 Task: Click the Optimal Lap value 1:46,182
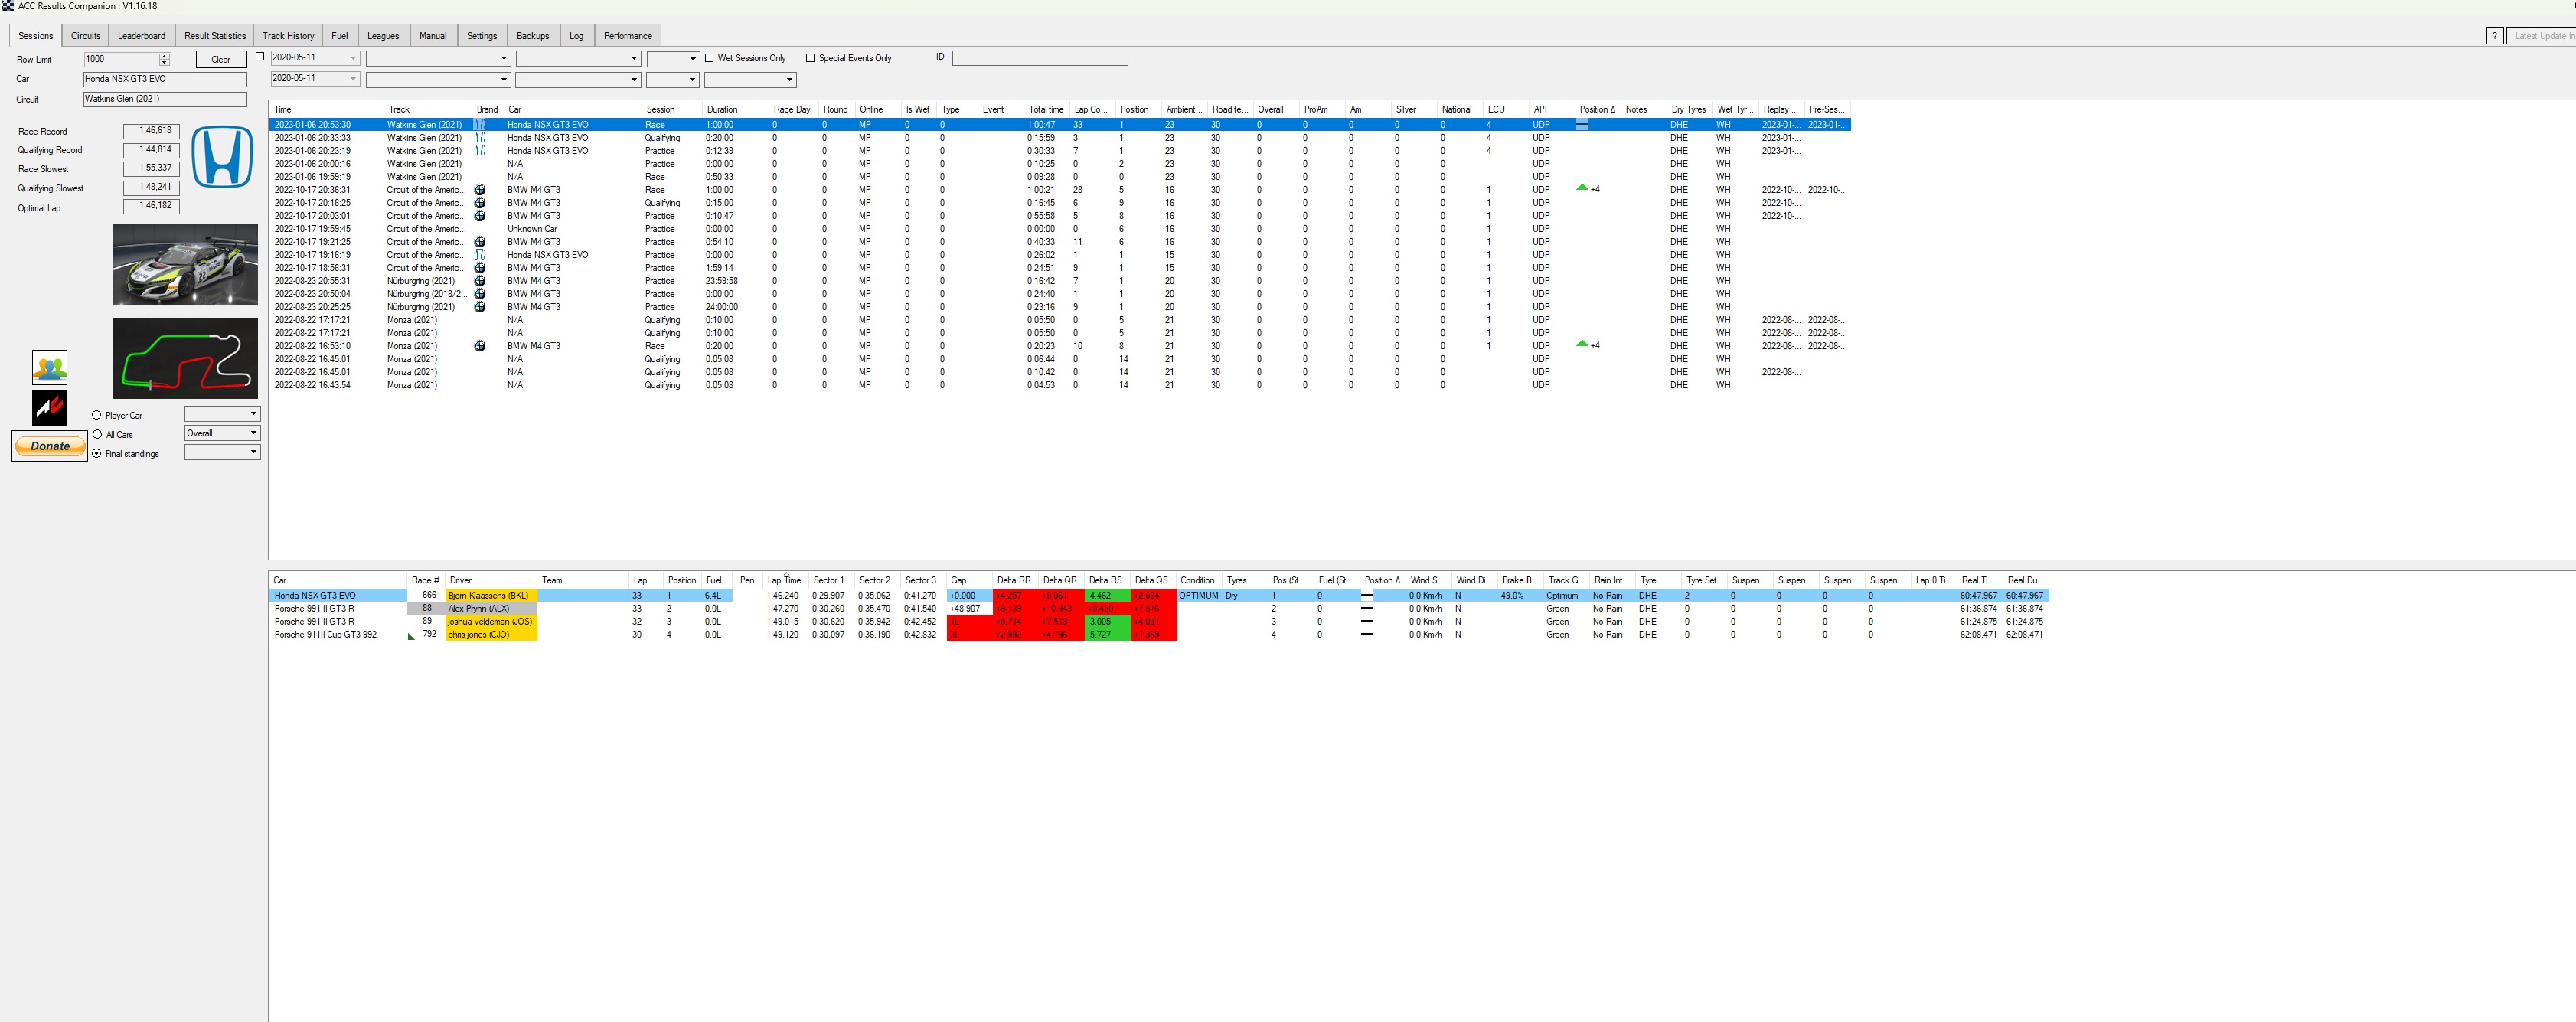(x=152, y=206)
